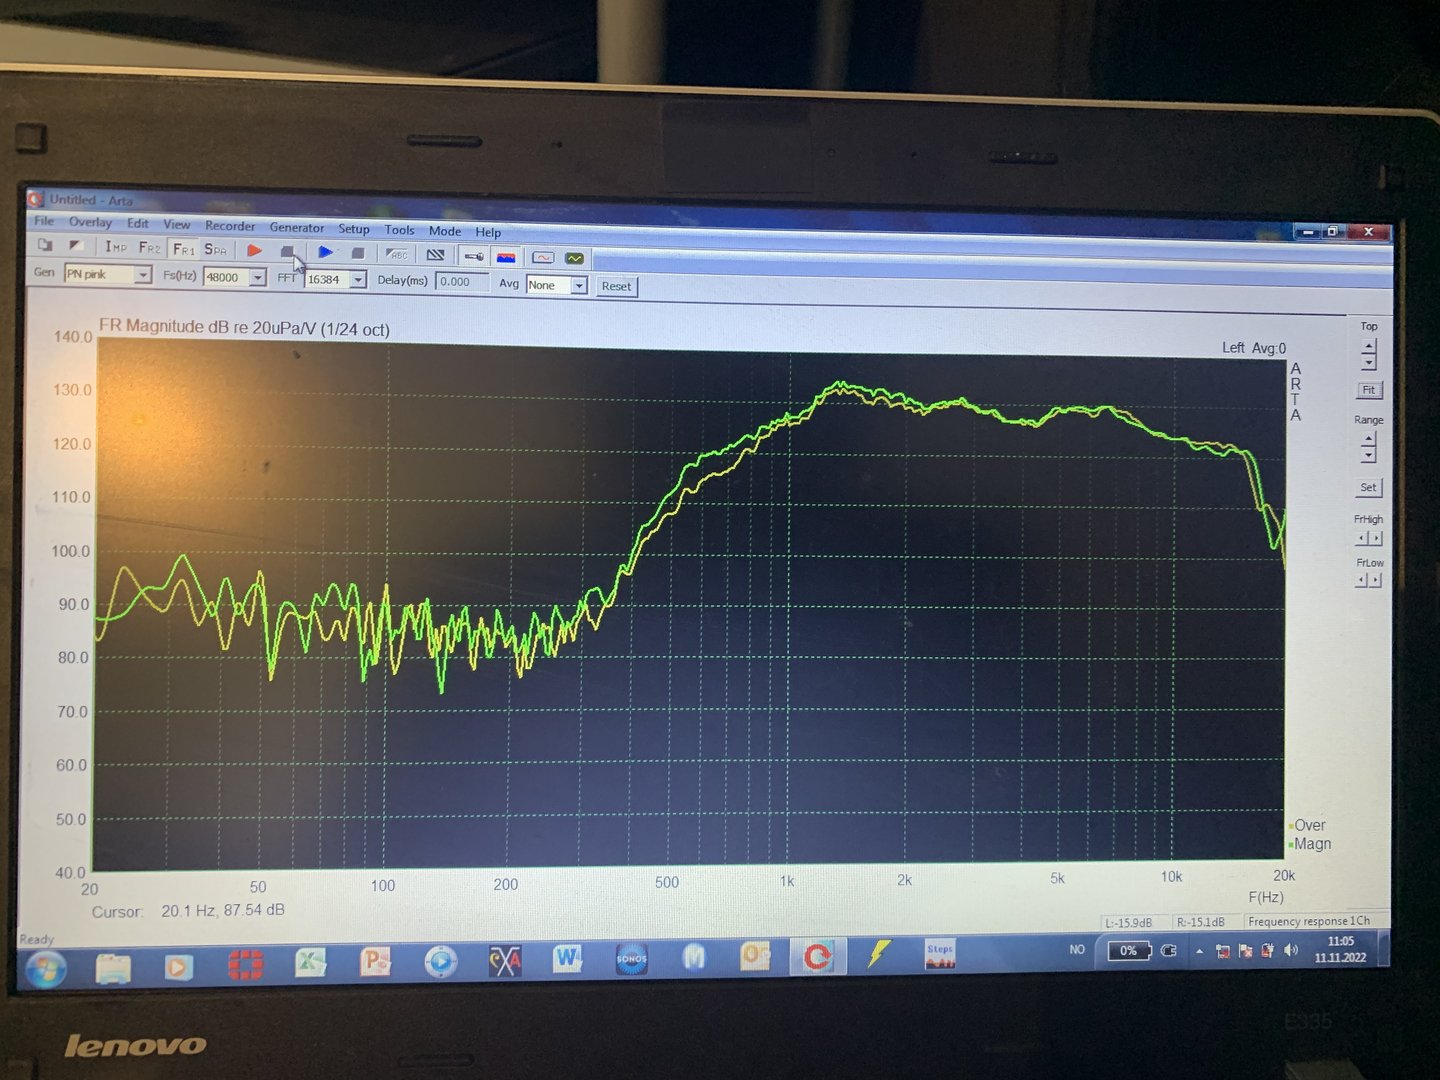Click the FrLow left arrow
This screenshot has width=1440, height=1080.
1362,580
